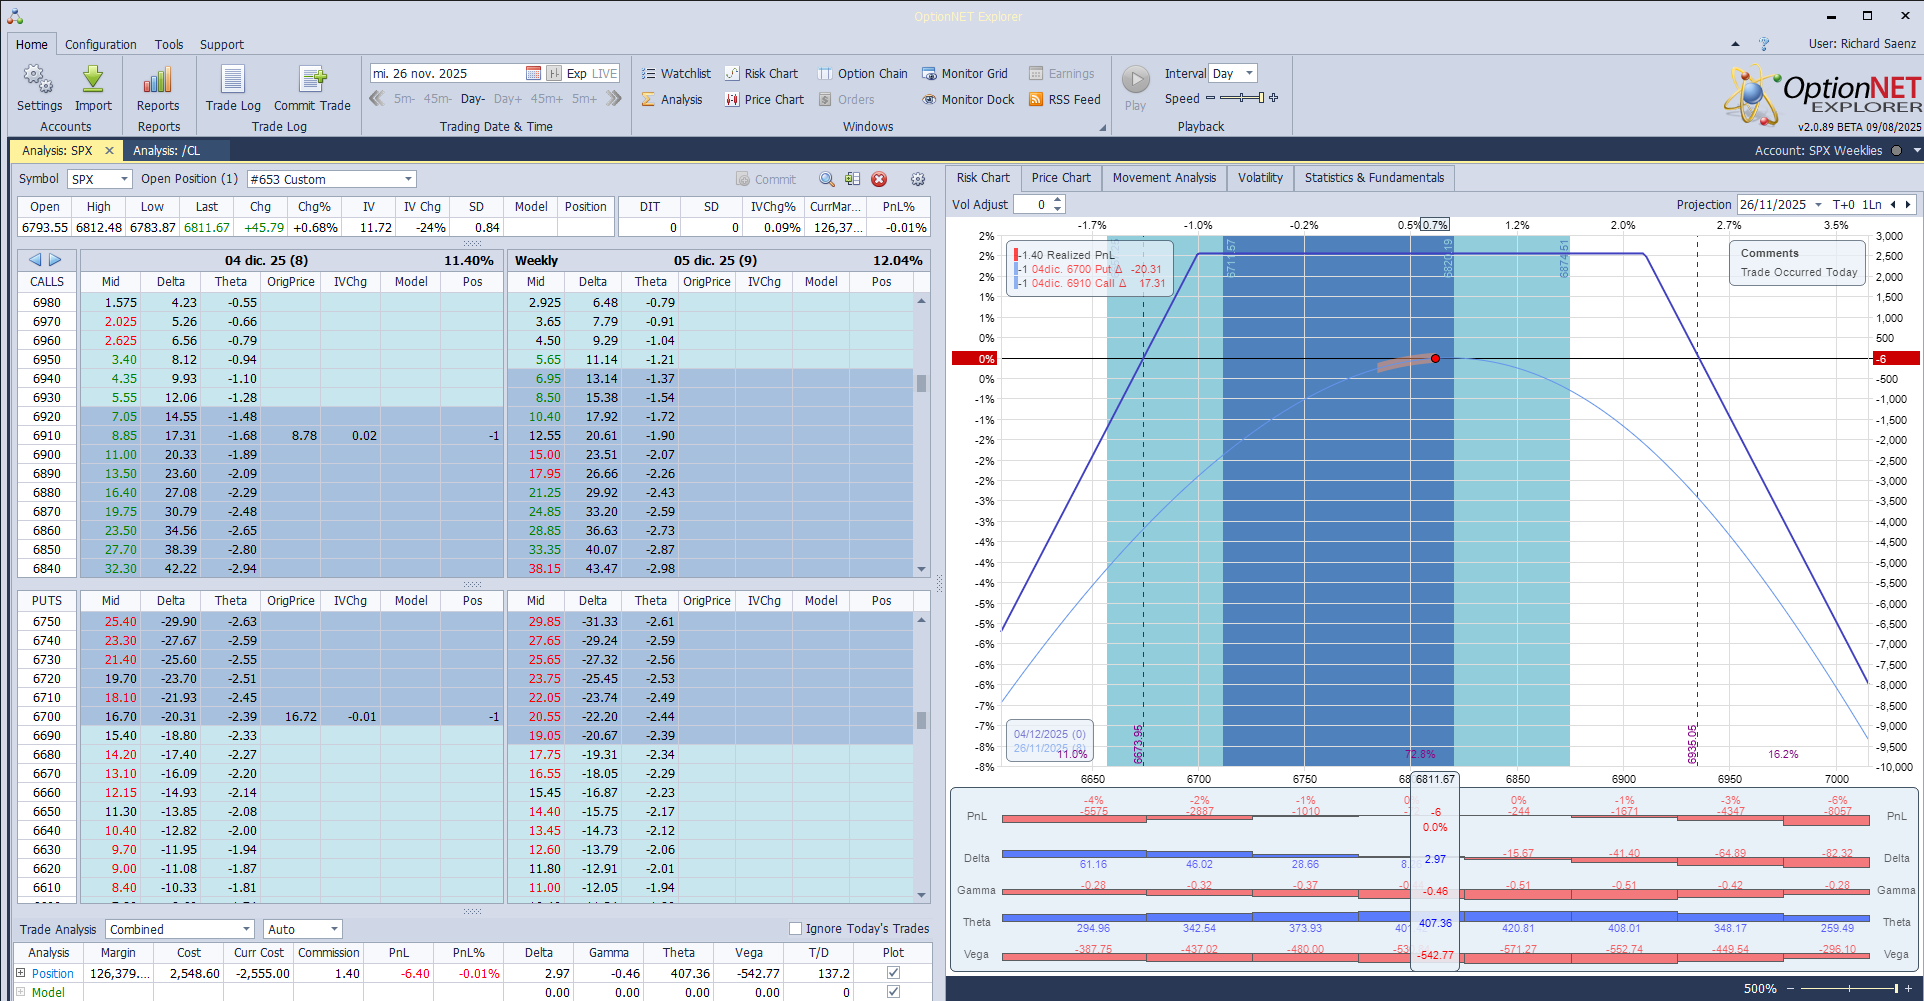
Task: Click the calls chain vertical scrollbar
Action: [x=921, y=435]
